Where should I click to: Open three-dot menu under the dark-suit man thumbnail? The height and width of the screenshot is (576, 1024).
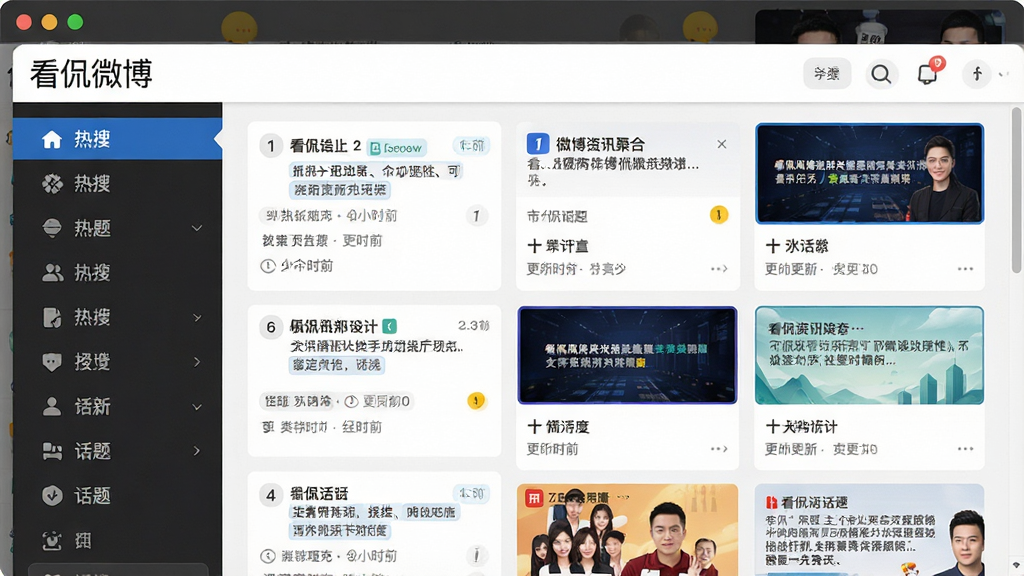click(965, 269)
